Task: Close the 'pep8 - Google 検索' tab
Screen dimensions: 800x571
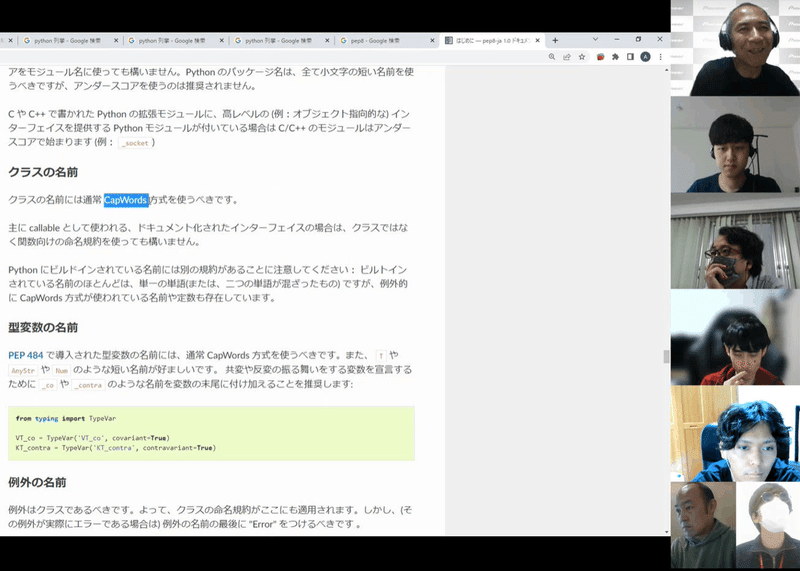Action: click(433, 40)
